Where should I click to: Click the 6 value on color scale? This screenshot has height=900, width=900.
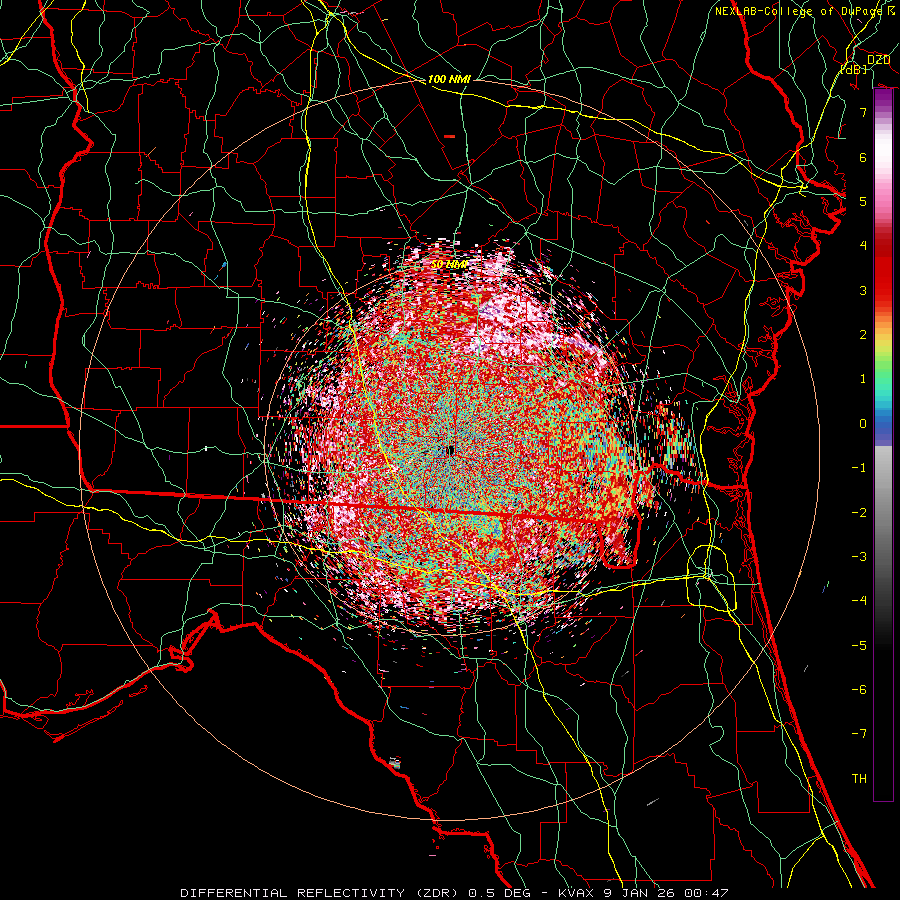[x=863, y=157]
